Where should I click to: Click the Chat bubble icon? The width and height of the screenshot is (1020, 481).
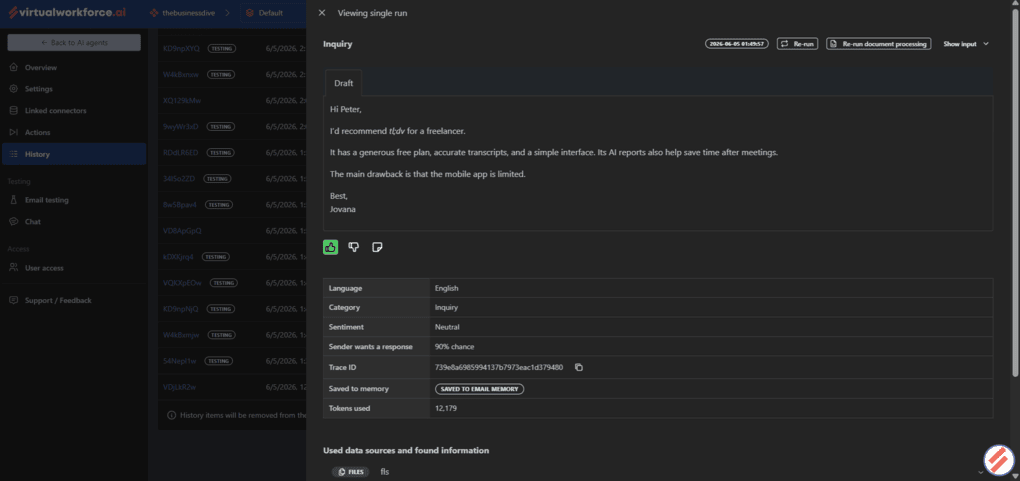tap(13, 221)
